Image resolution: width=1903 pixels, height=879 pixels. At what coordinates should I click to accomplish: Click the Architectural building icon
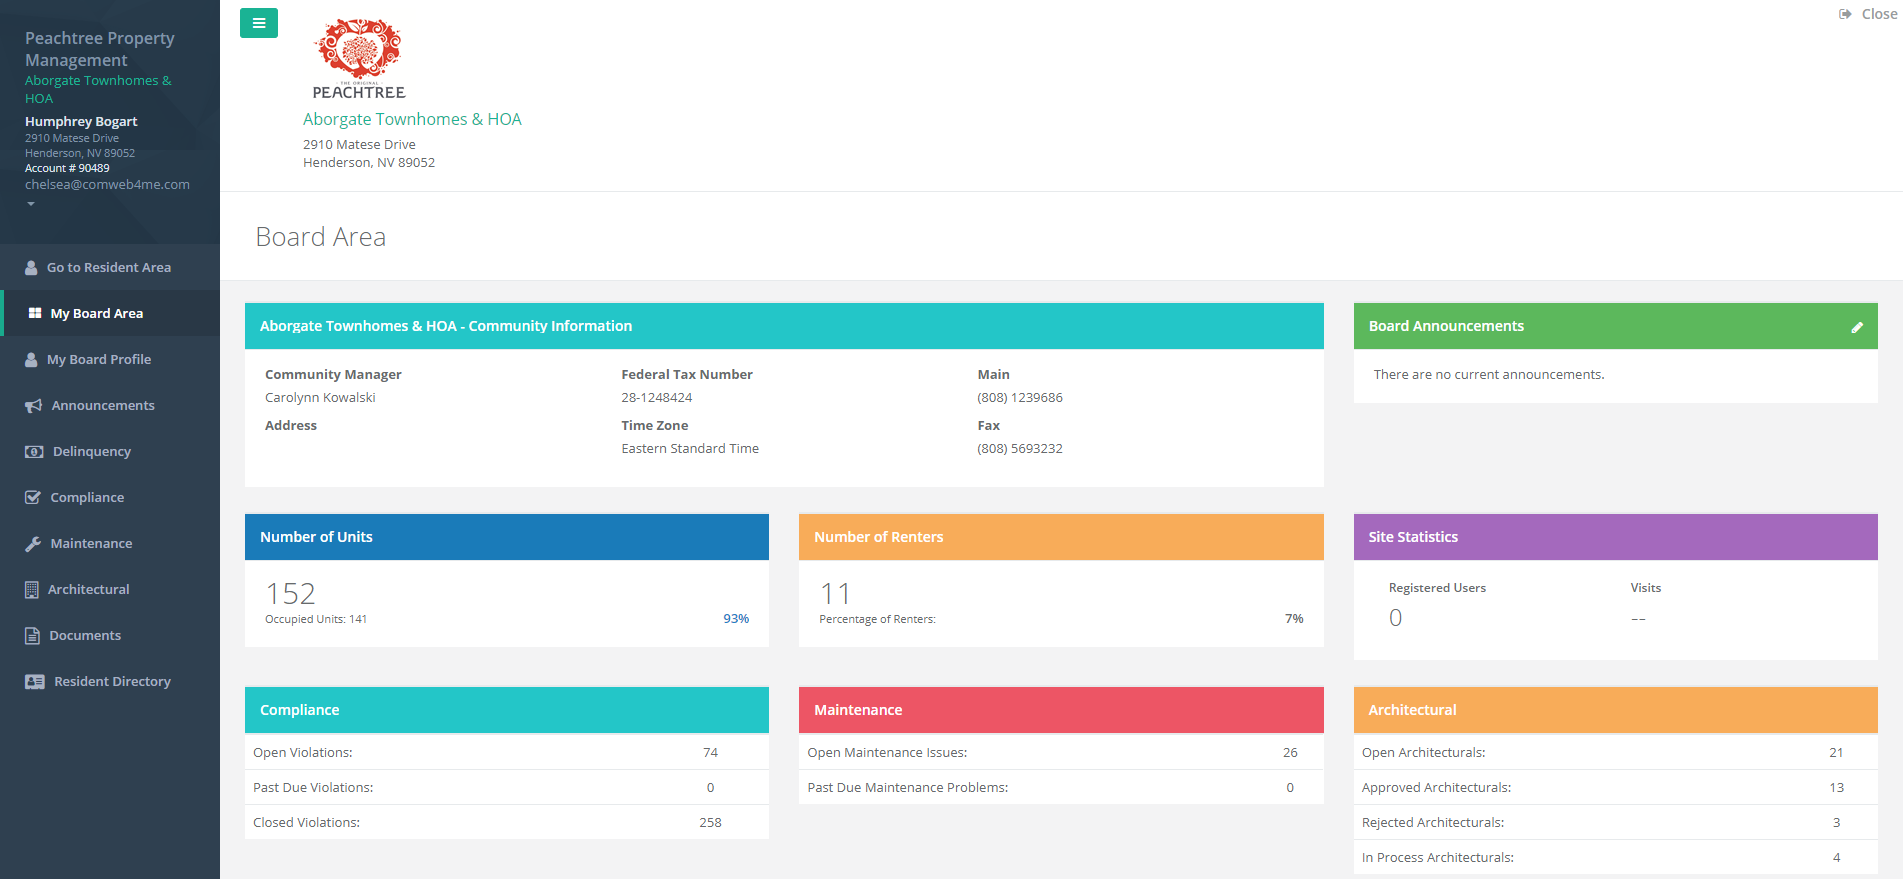32,590
